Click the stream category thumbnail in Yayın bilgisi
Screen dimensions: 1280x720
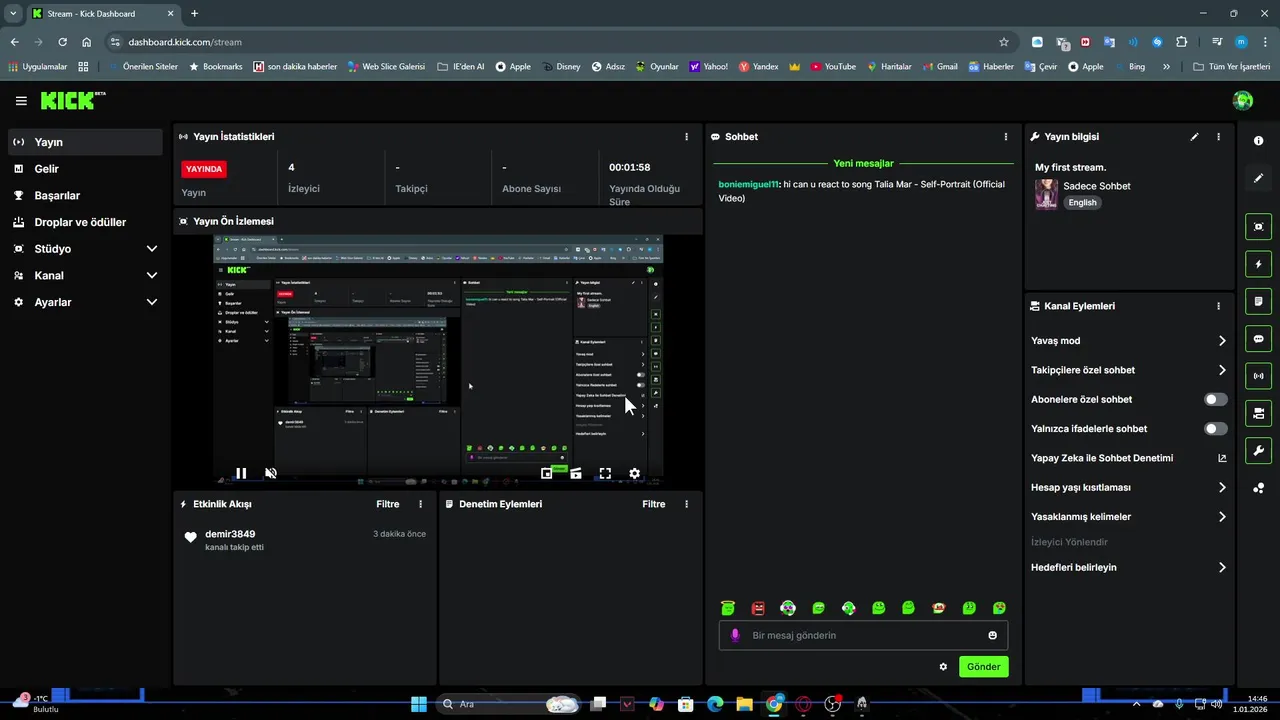click(x=1046, y=194)
